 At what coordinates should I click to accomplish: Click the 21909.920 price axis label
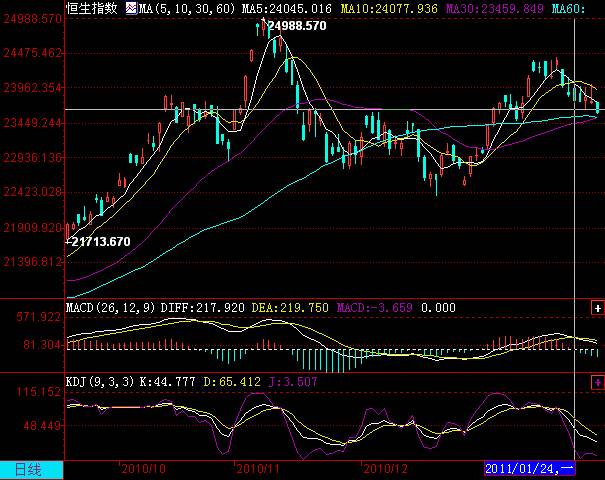coord(32,228)
